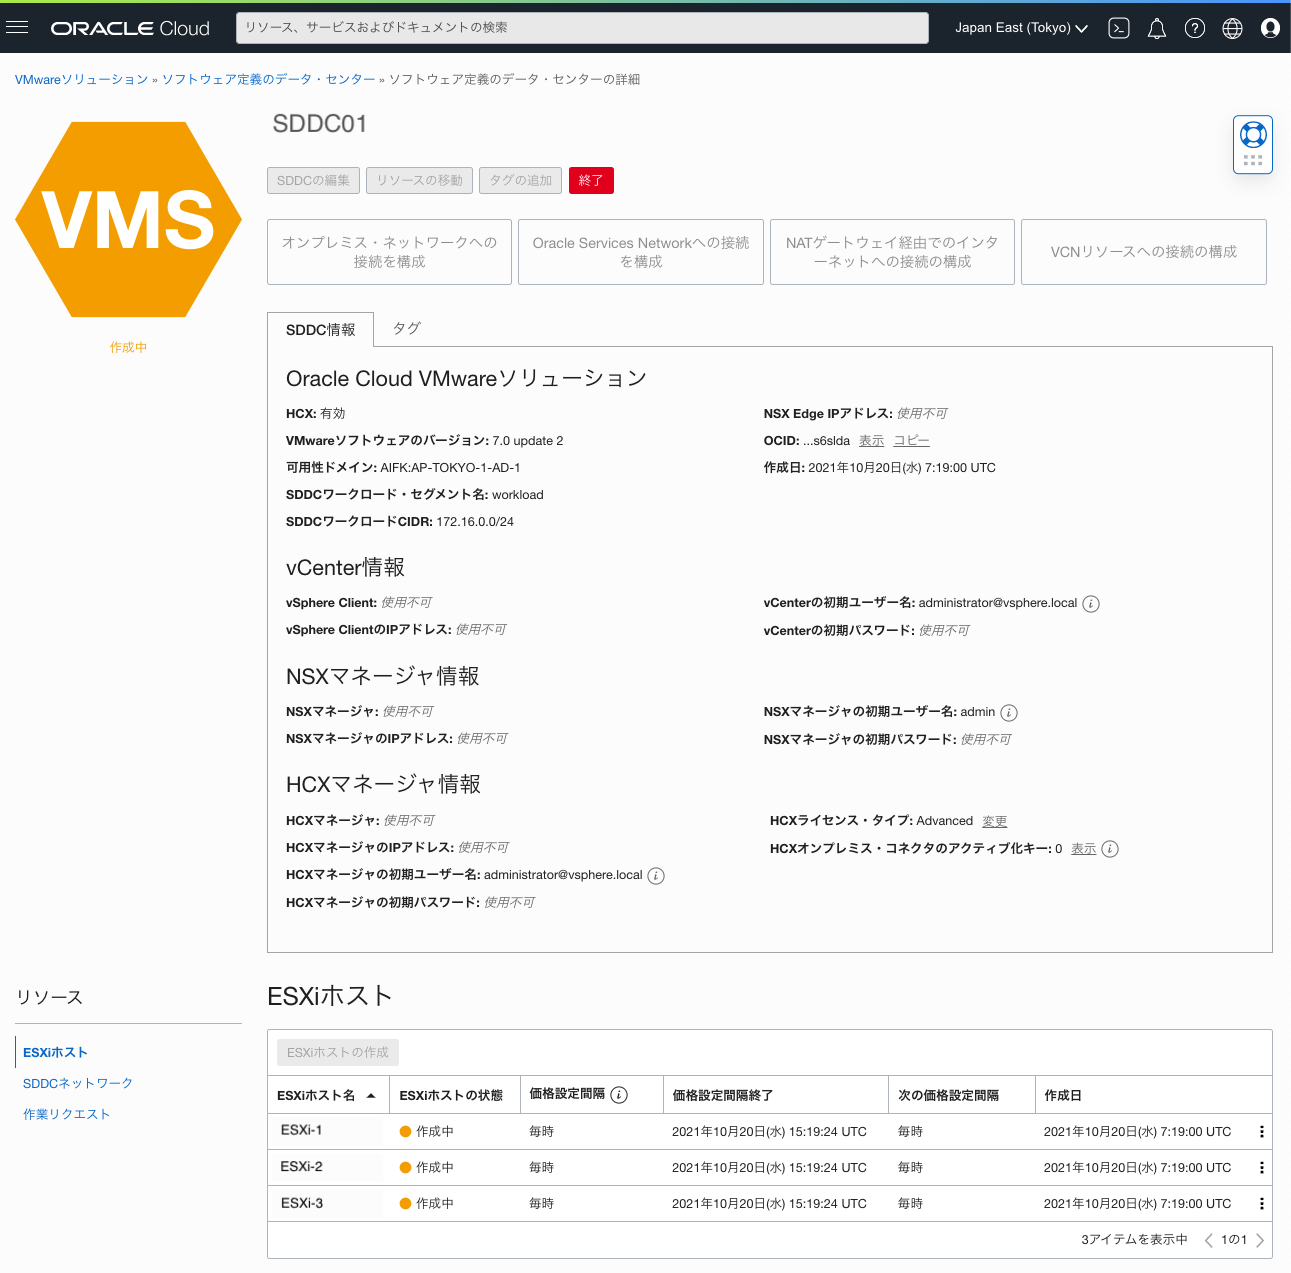Click コピー link next to OCID
This screenshot has width=1291, height=1273.
click(x=911, y=441)
